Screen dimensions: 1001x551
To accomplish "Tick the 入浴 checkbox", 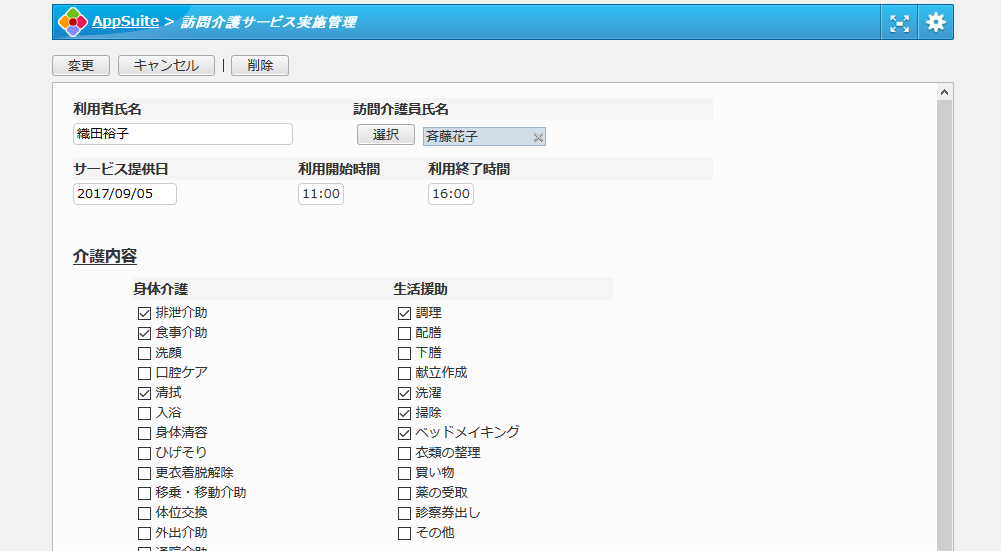I will coord(144,413).
